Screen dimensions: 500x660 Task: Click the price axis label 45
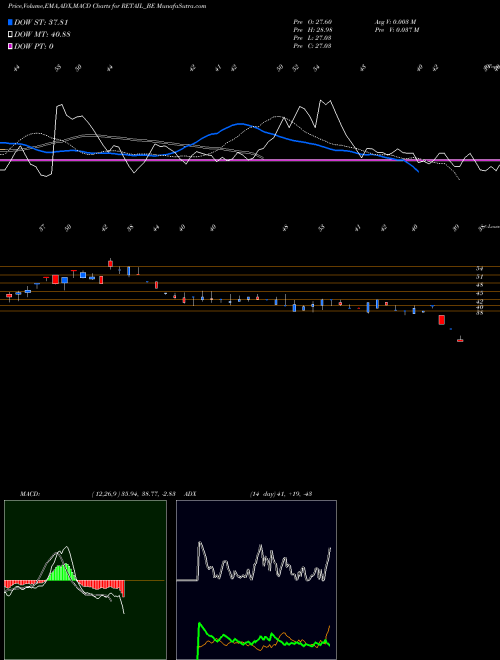pos(479,293)
